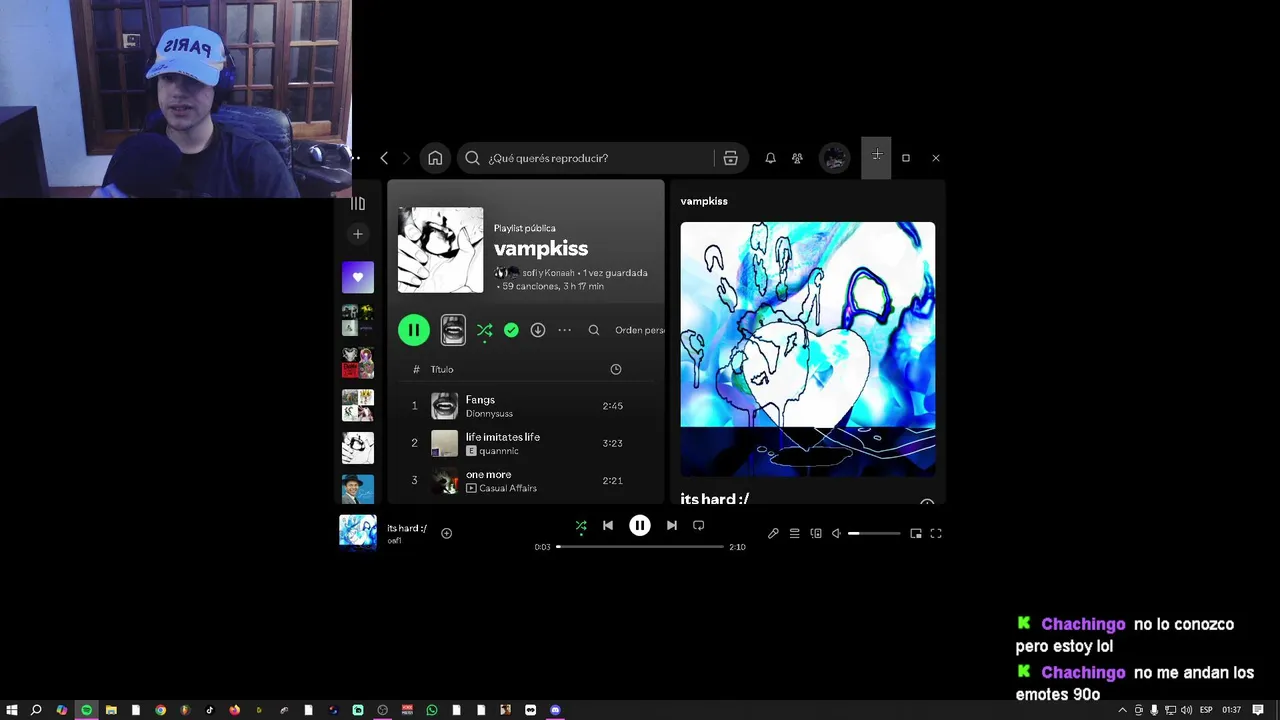Create new playlist with plus icon
Viewport: 1280px width, 720px height.
[358, 234]
